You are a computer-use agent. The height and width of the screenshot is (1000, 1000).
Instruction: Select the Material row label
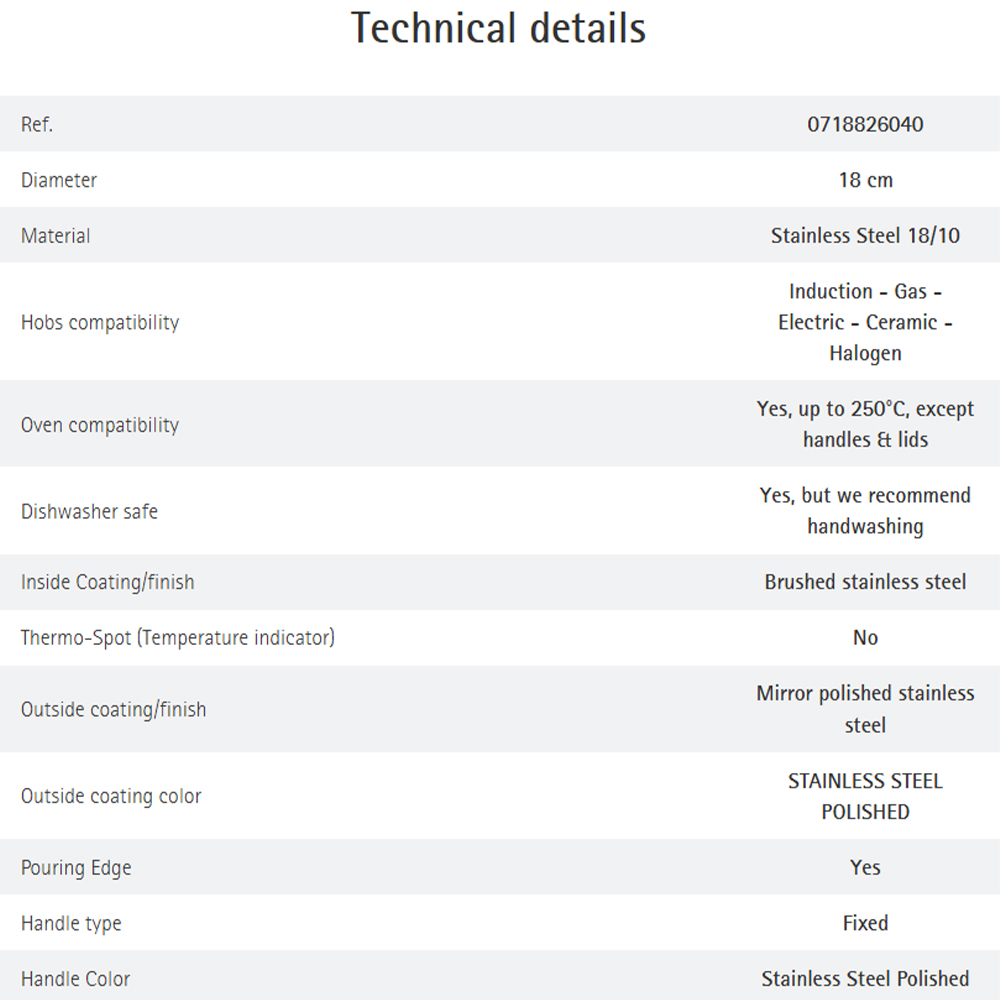point(55,235)
